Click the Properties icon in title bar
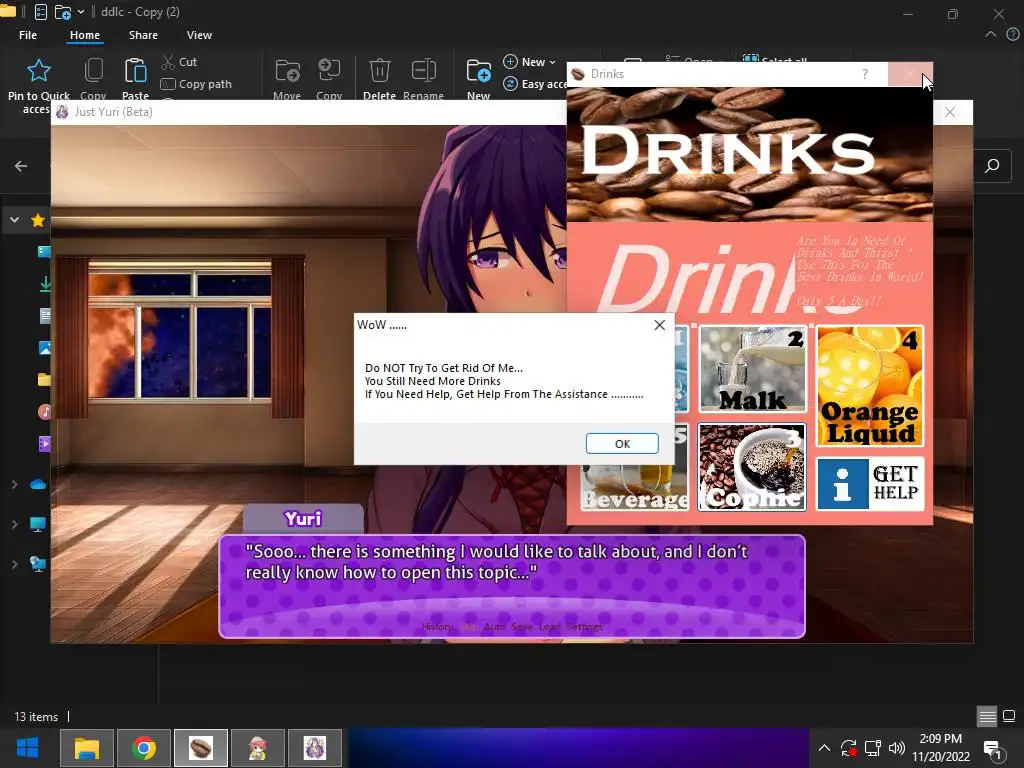 pos(40,12)
